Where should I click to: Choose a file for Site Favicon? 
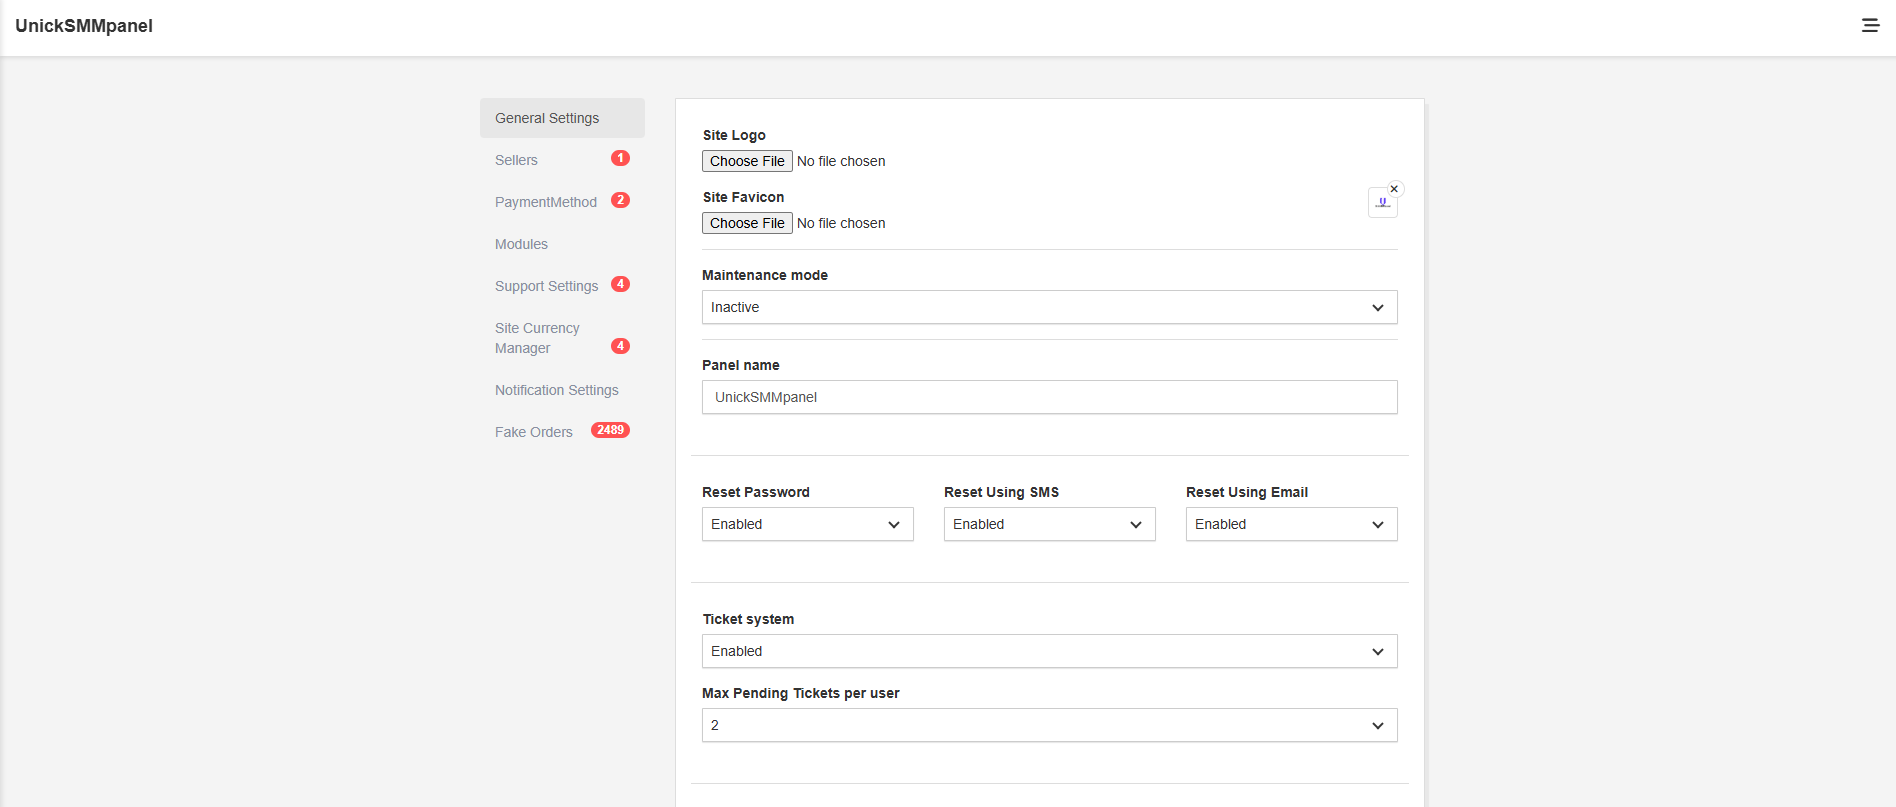[747, 223]
